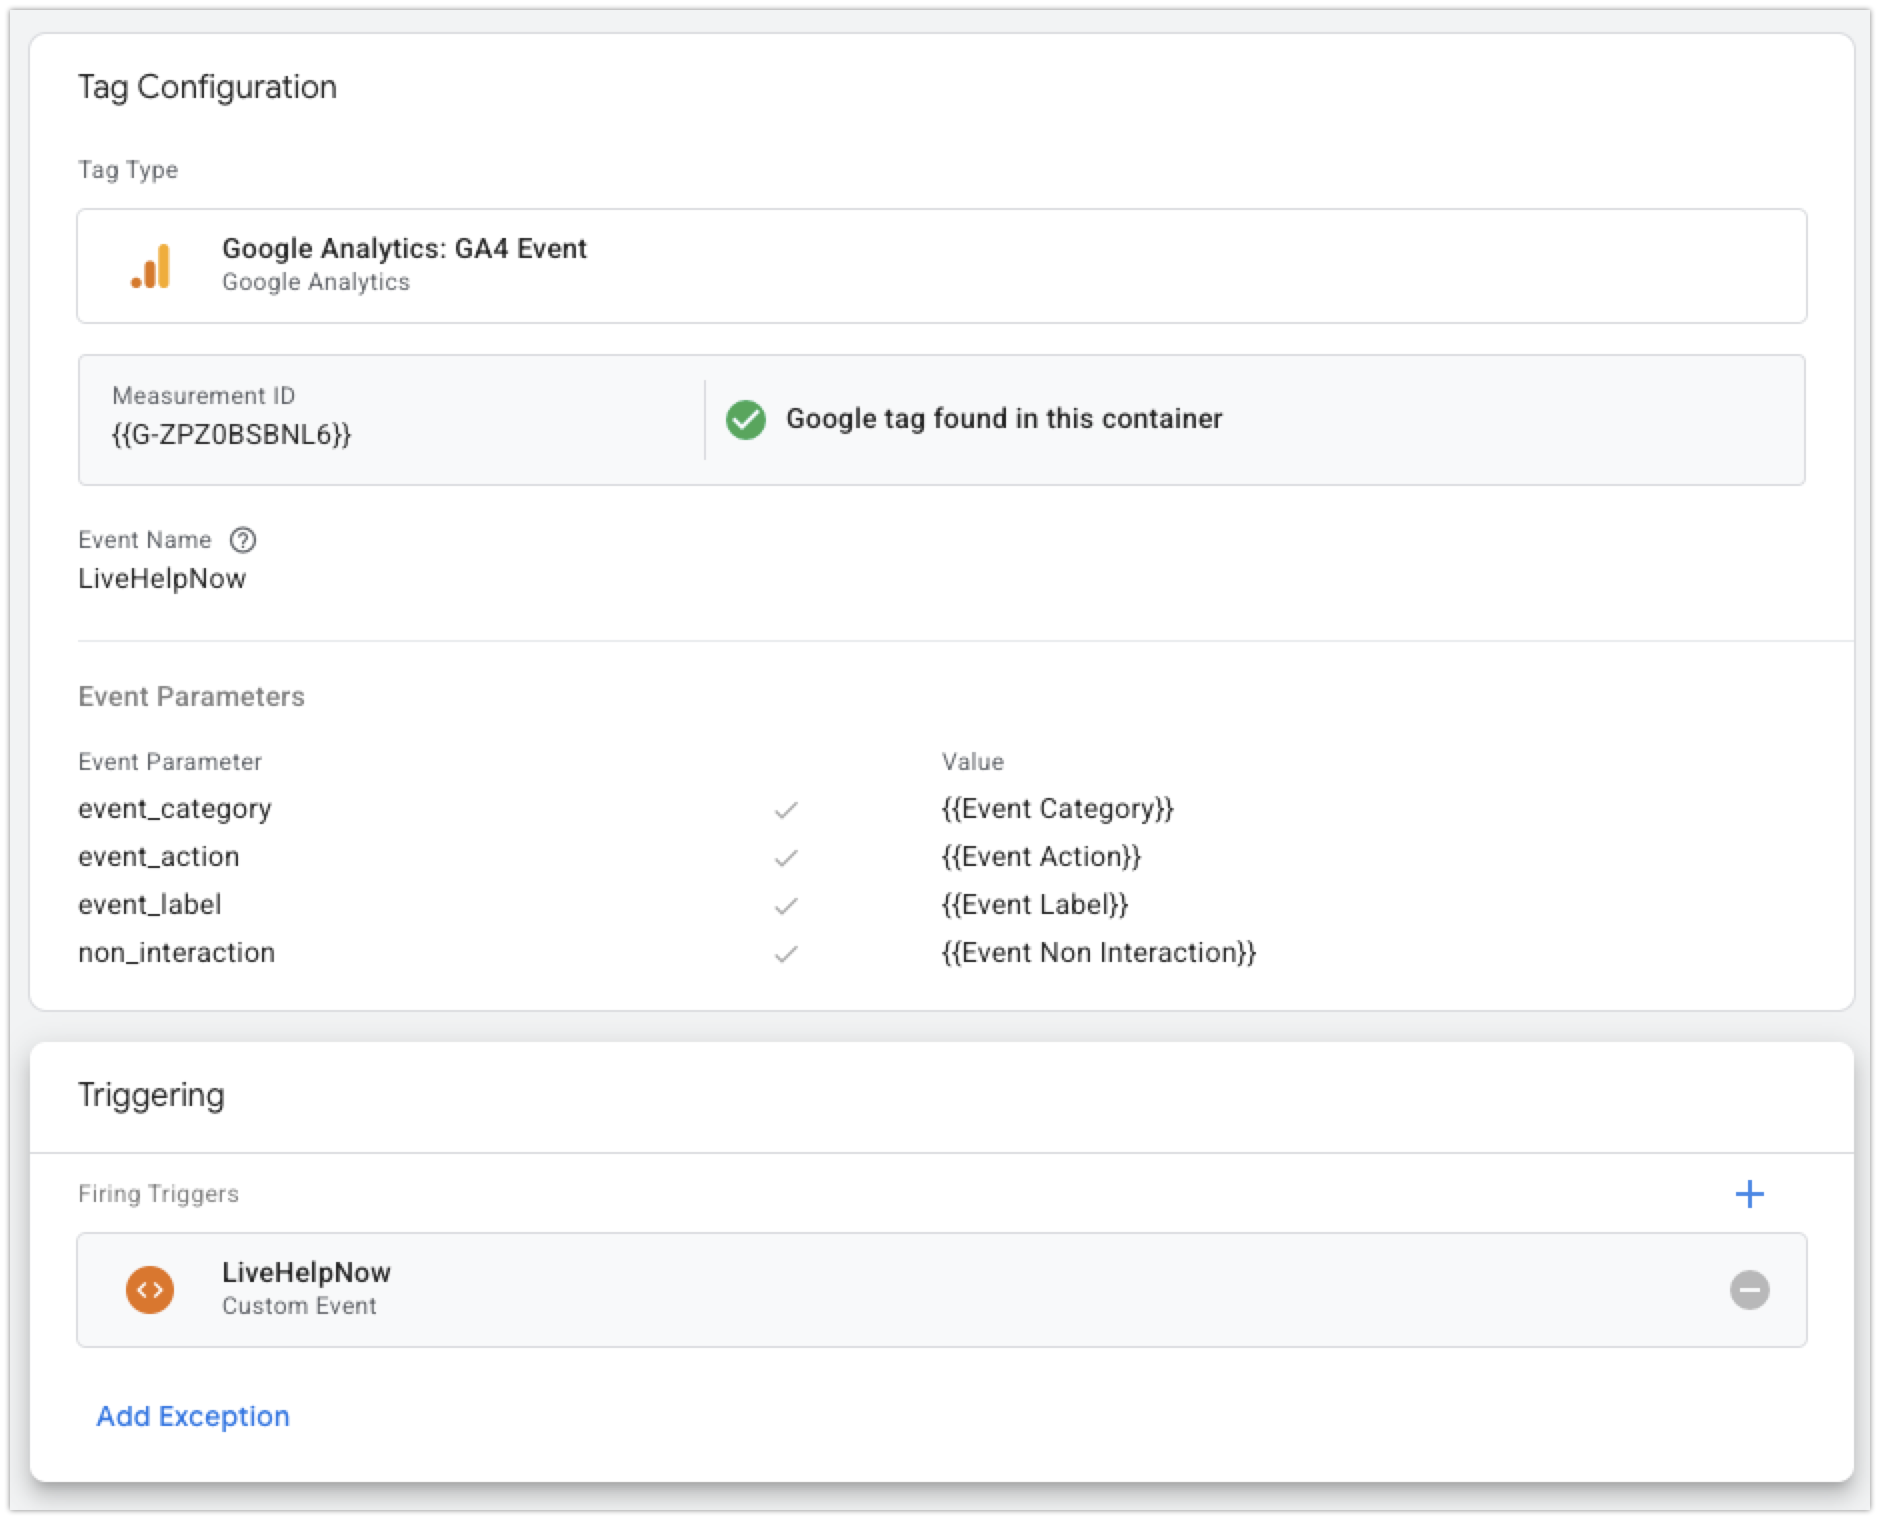Add a firing trigger with the plus icon
Screen dimensions: 1880x1520
click(1749, 1193)
